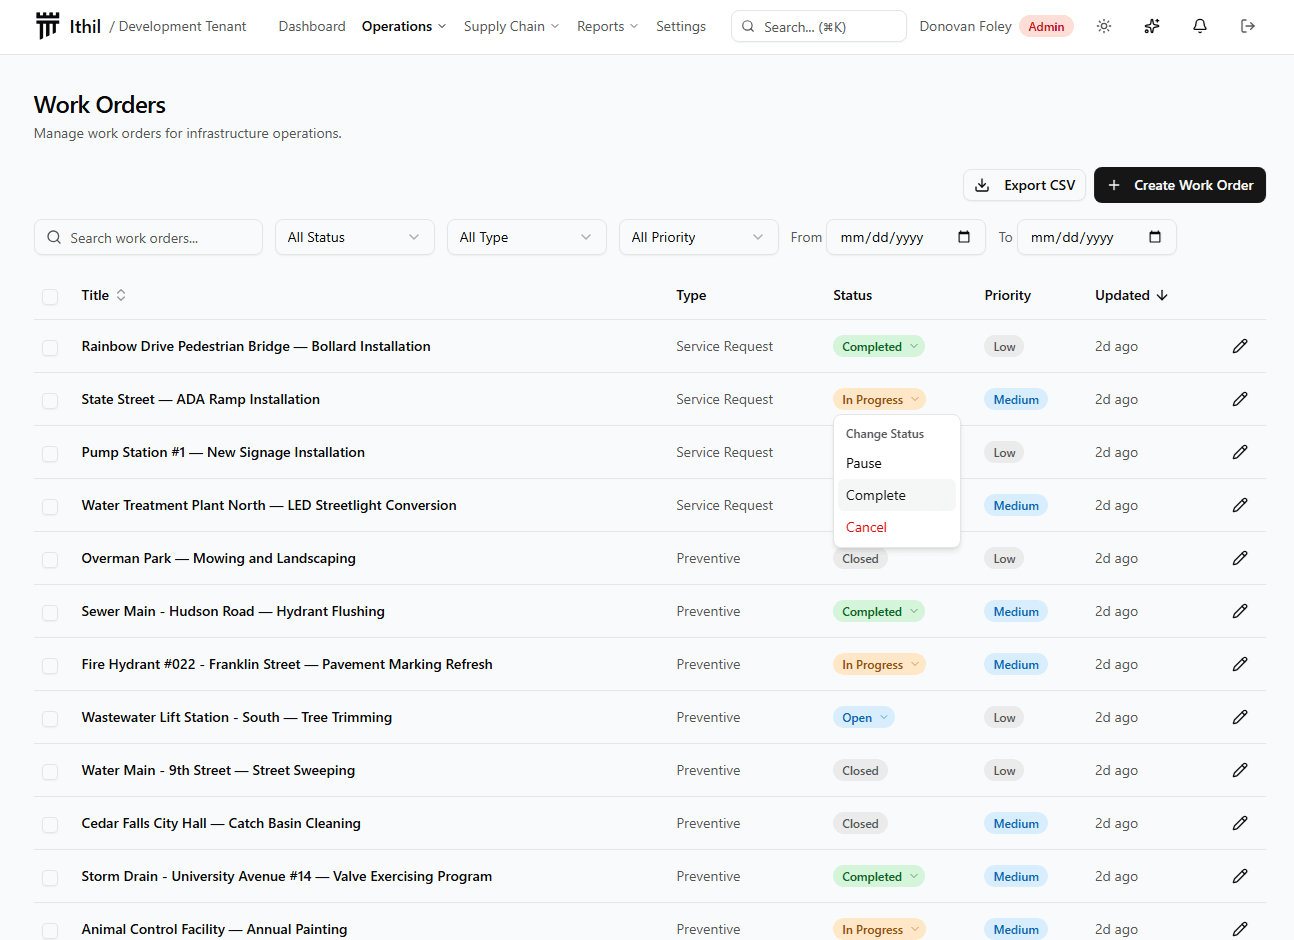1294x940 pixels.
Task: Edit Overman Park Mowing work order
Action: [1240, 558]
